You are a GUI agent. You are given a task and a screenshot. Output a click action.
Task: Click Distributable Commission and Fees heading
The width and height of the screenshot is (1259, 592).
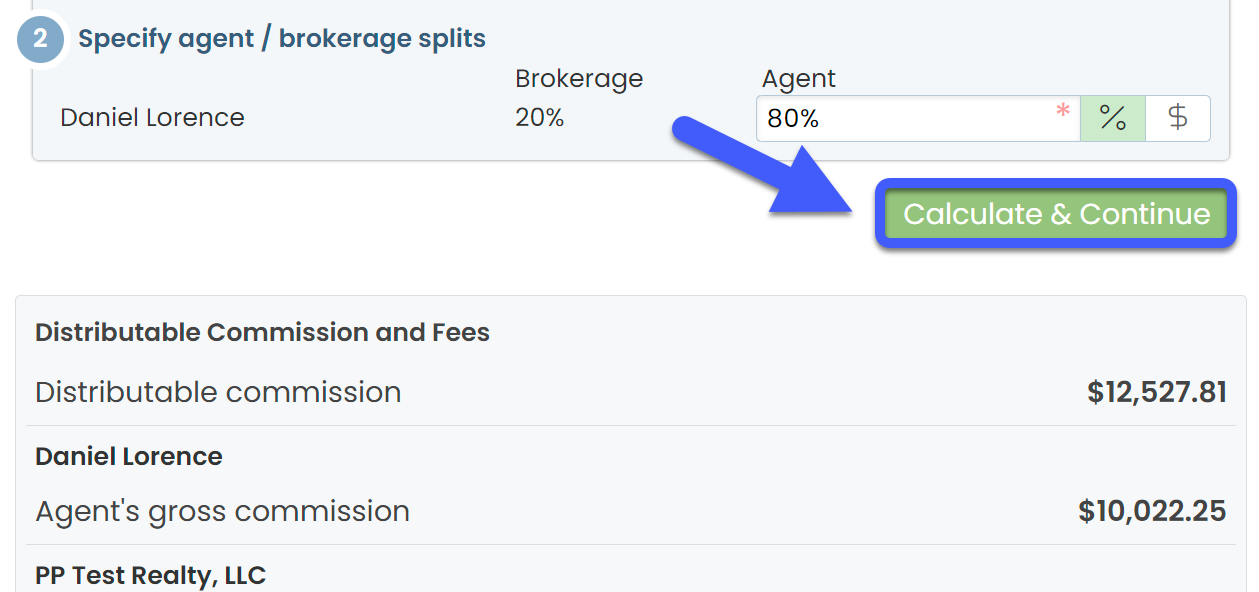point(262,332)
